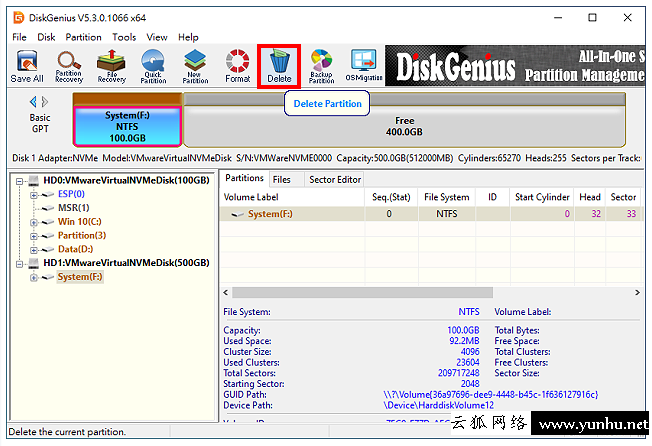Select Data(D:) in the disk tree

[x=75, y=249]
